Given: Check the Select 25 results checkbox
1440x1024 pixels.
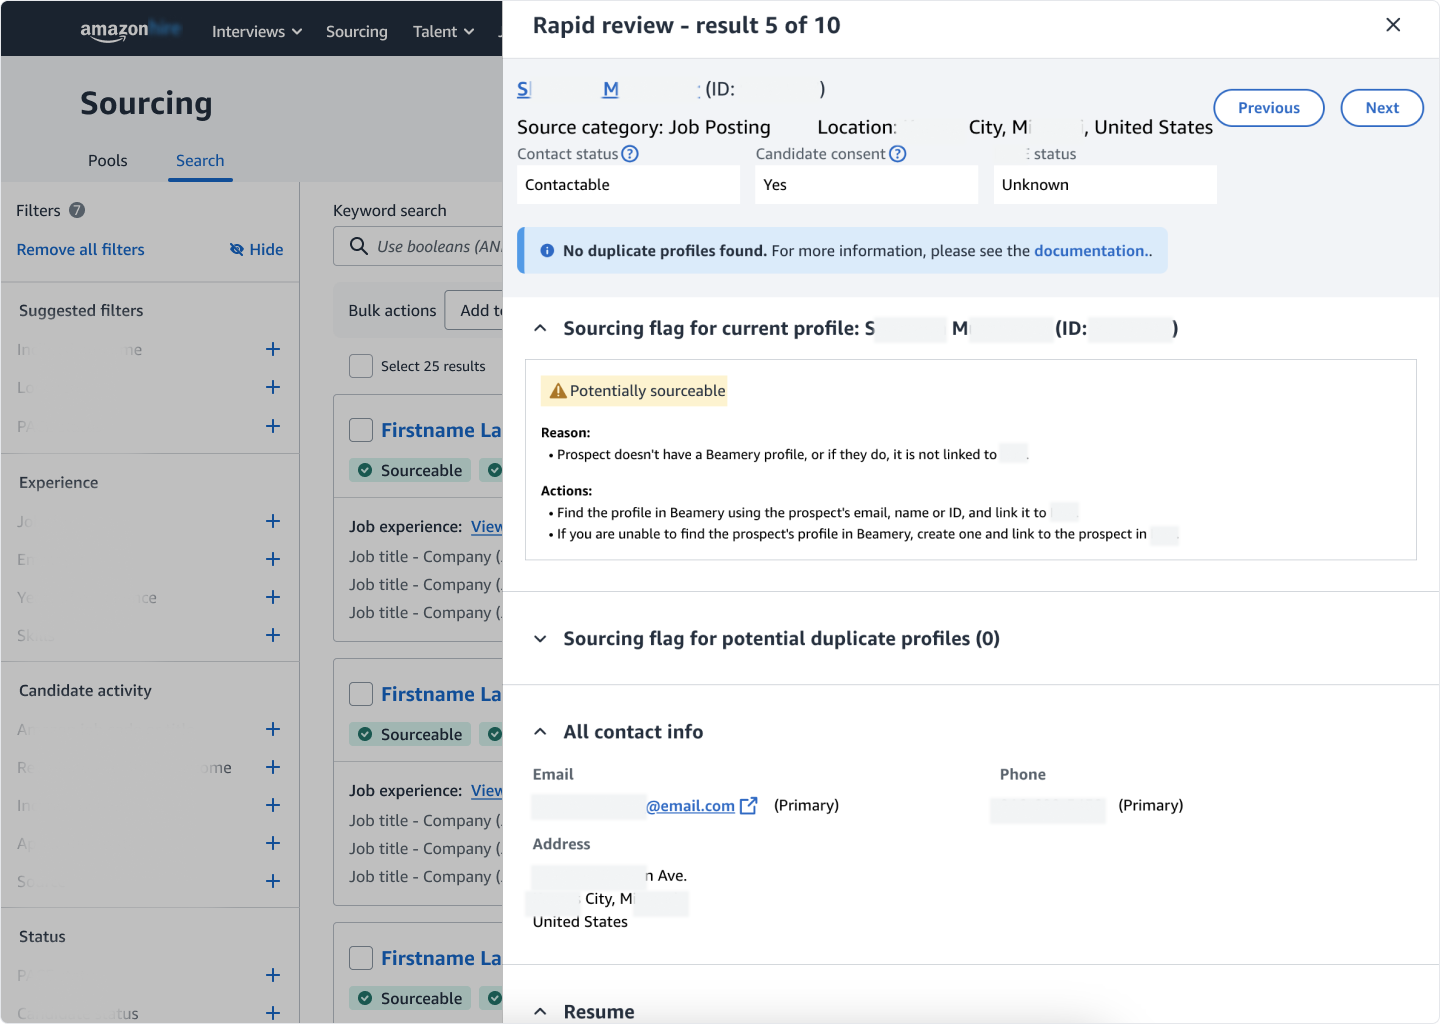Looking at the screenshot, I should [361, 366].
